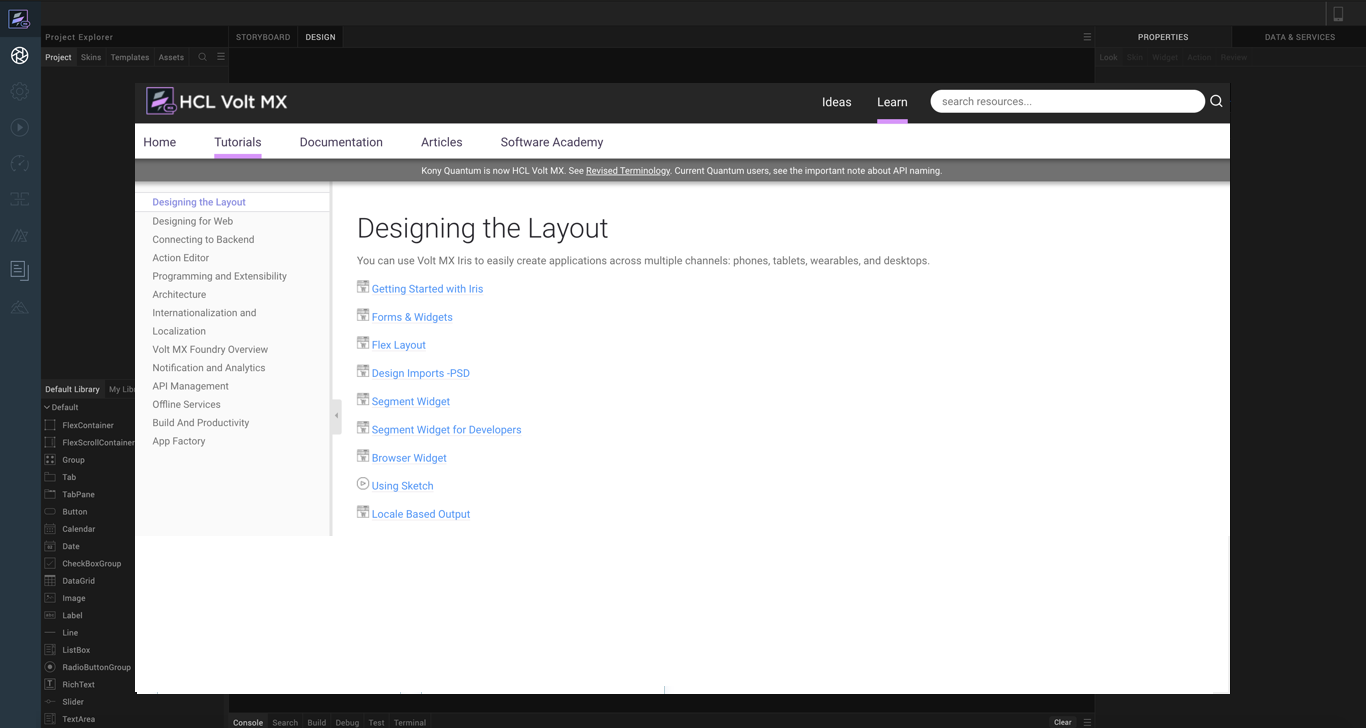Select the Calendar widget icon
Viewport: 1366px width, 728px height.
tap(50, 528)
